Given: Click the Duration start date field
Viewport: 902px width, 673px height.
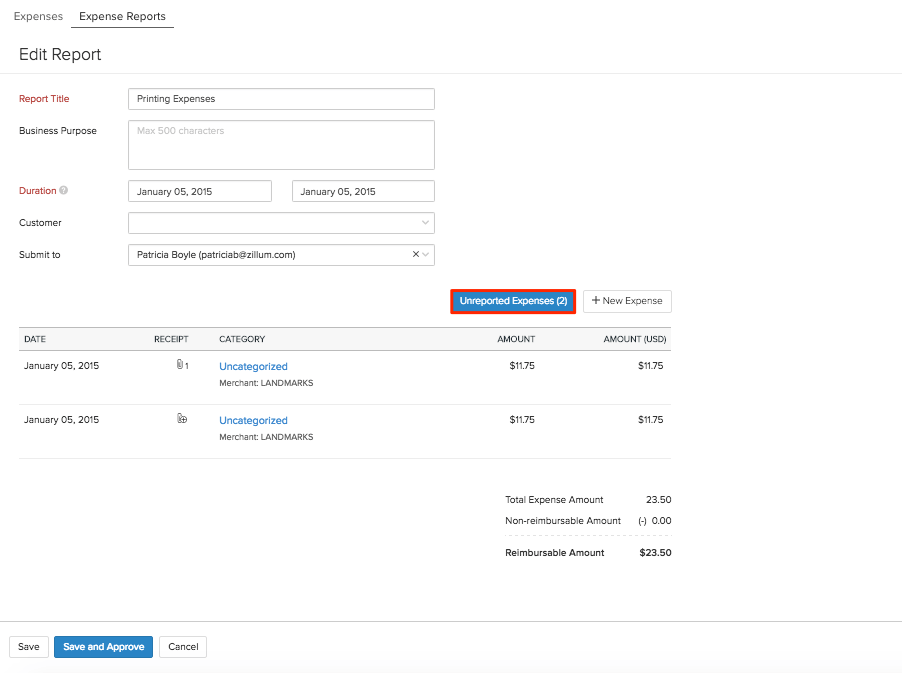Looking at the screenshot, I should (x=200, y=191).
